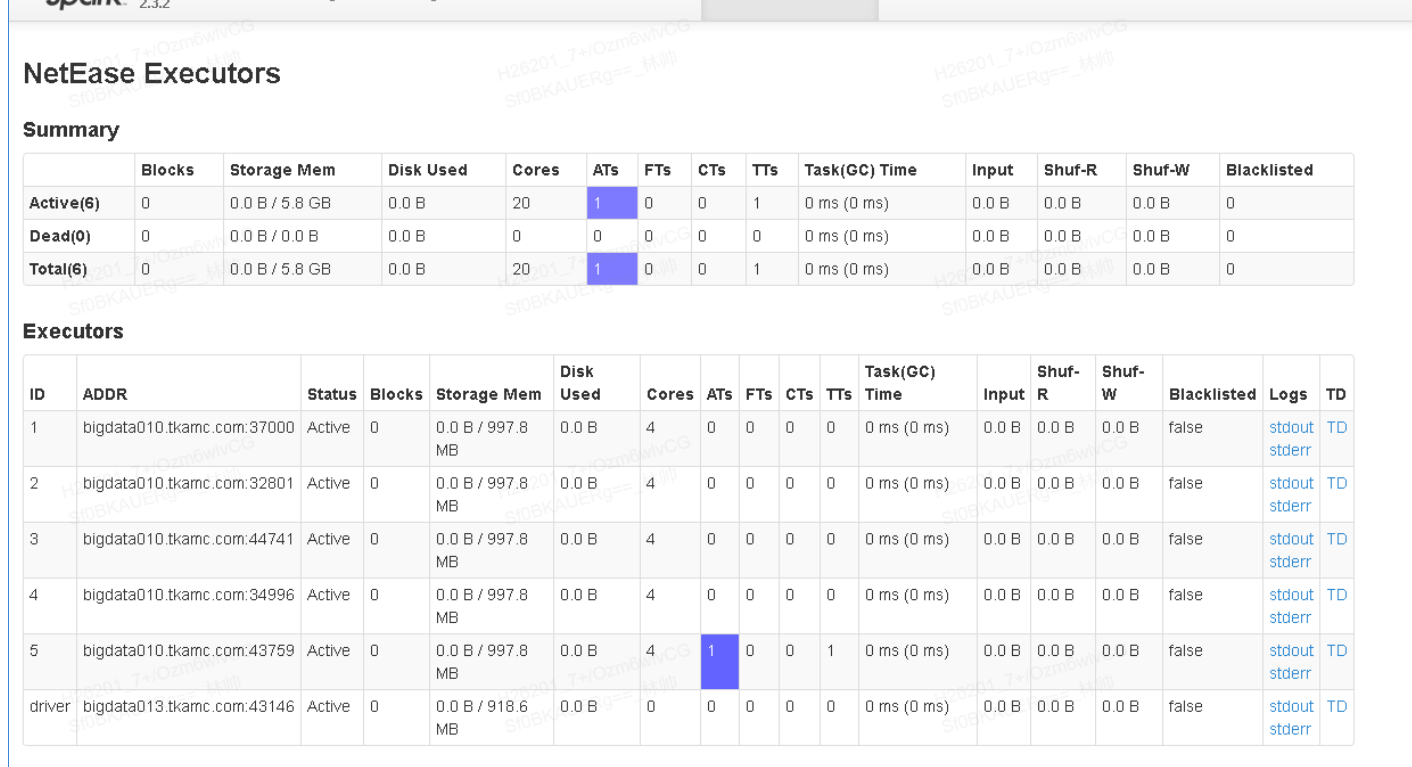This screenshot has width=1412, height=767.
Task: Sort executors by ID column header
Action: pyautogui.click(x=37, y=395)
